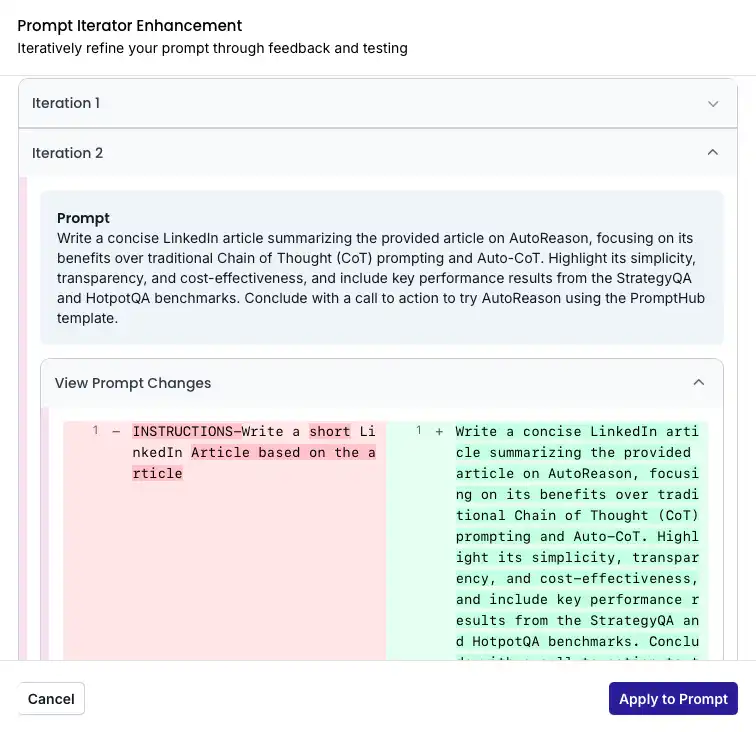Image resolution: width=756 pixels, height=732 pixels.
Task: Collapse Iteration 2 using its chevron icon
Action: [x=713, y=152]
